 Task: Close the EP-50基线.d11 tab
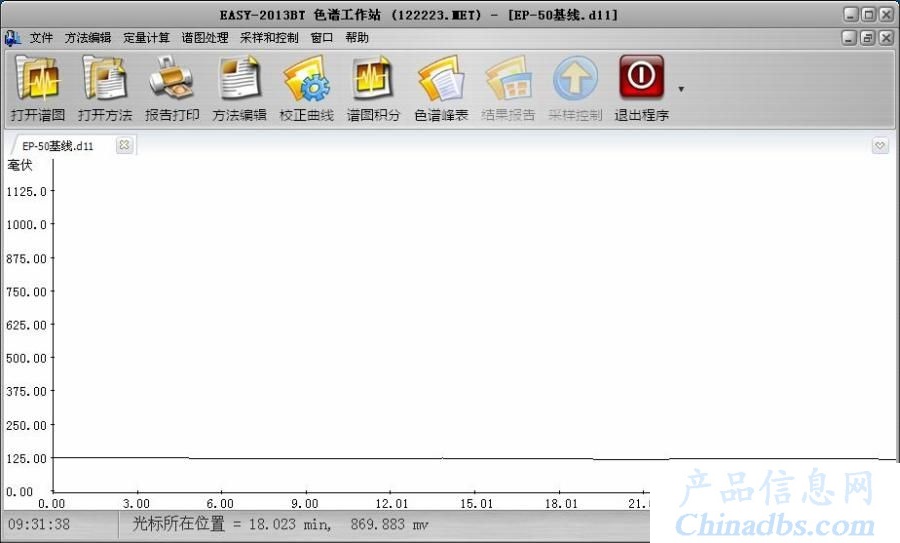click(124, 145)
